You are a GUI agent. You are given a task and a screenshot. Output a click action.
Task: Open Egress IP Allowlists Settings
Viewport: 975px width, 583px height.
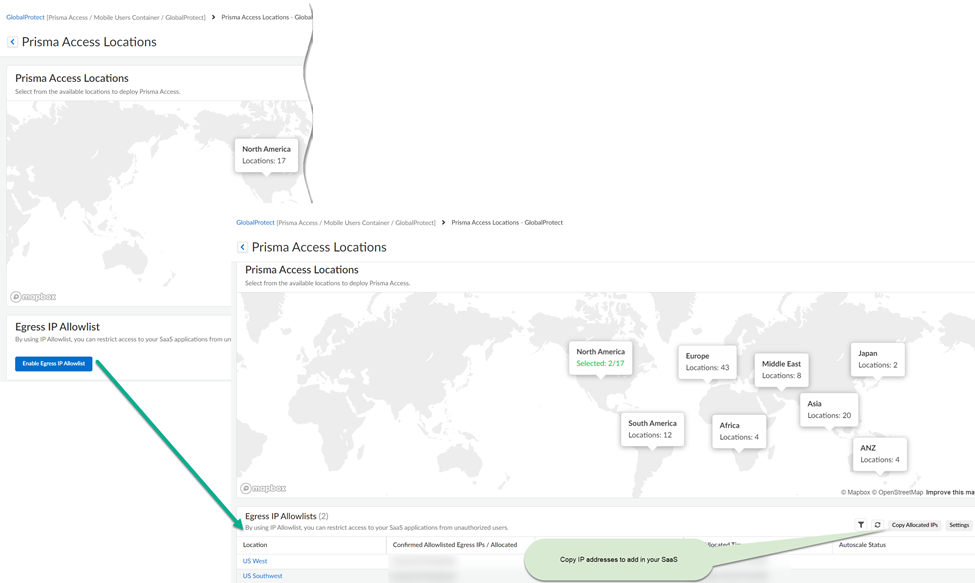pos(959,525)
